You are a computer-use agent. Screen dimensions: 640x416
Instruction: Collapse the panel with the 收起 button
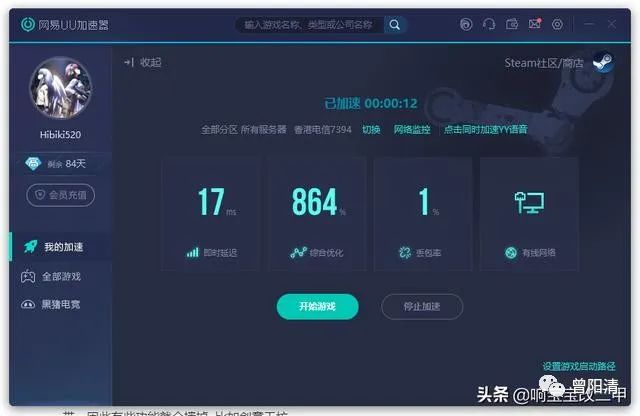click(143, 62)
